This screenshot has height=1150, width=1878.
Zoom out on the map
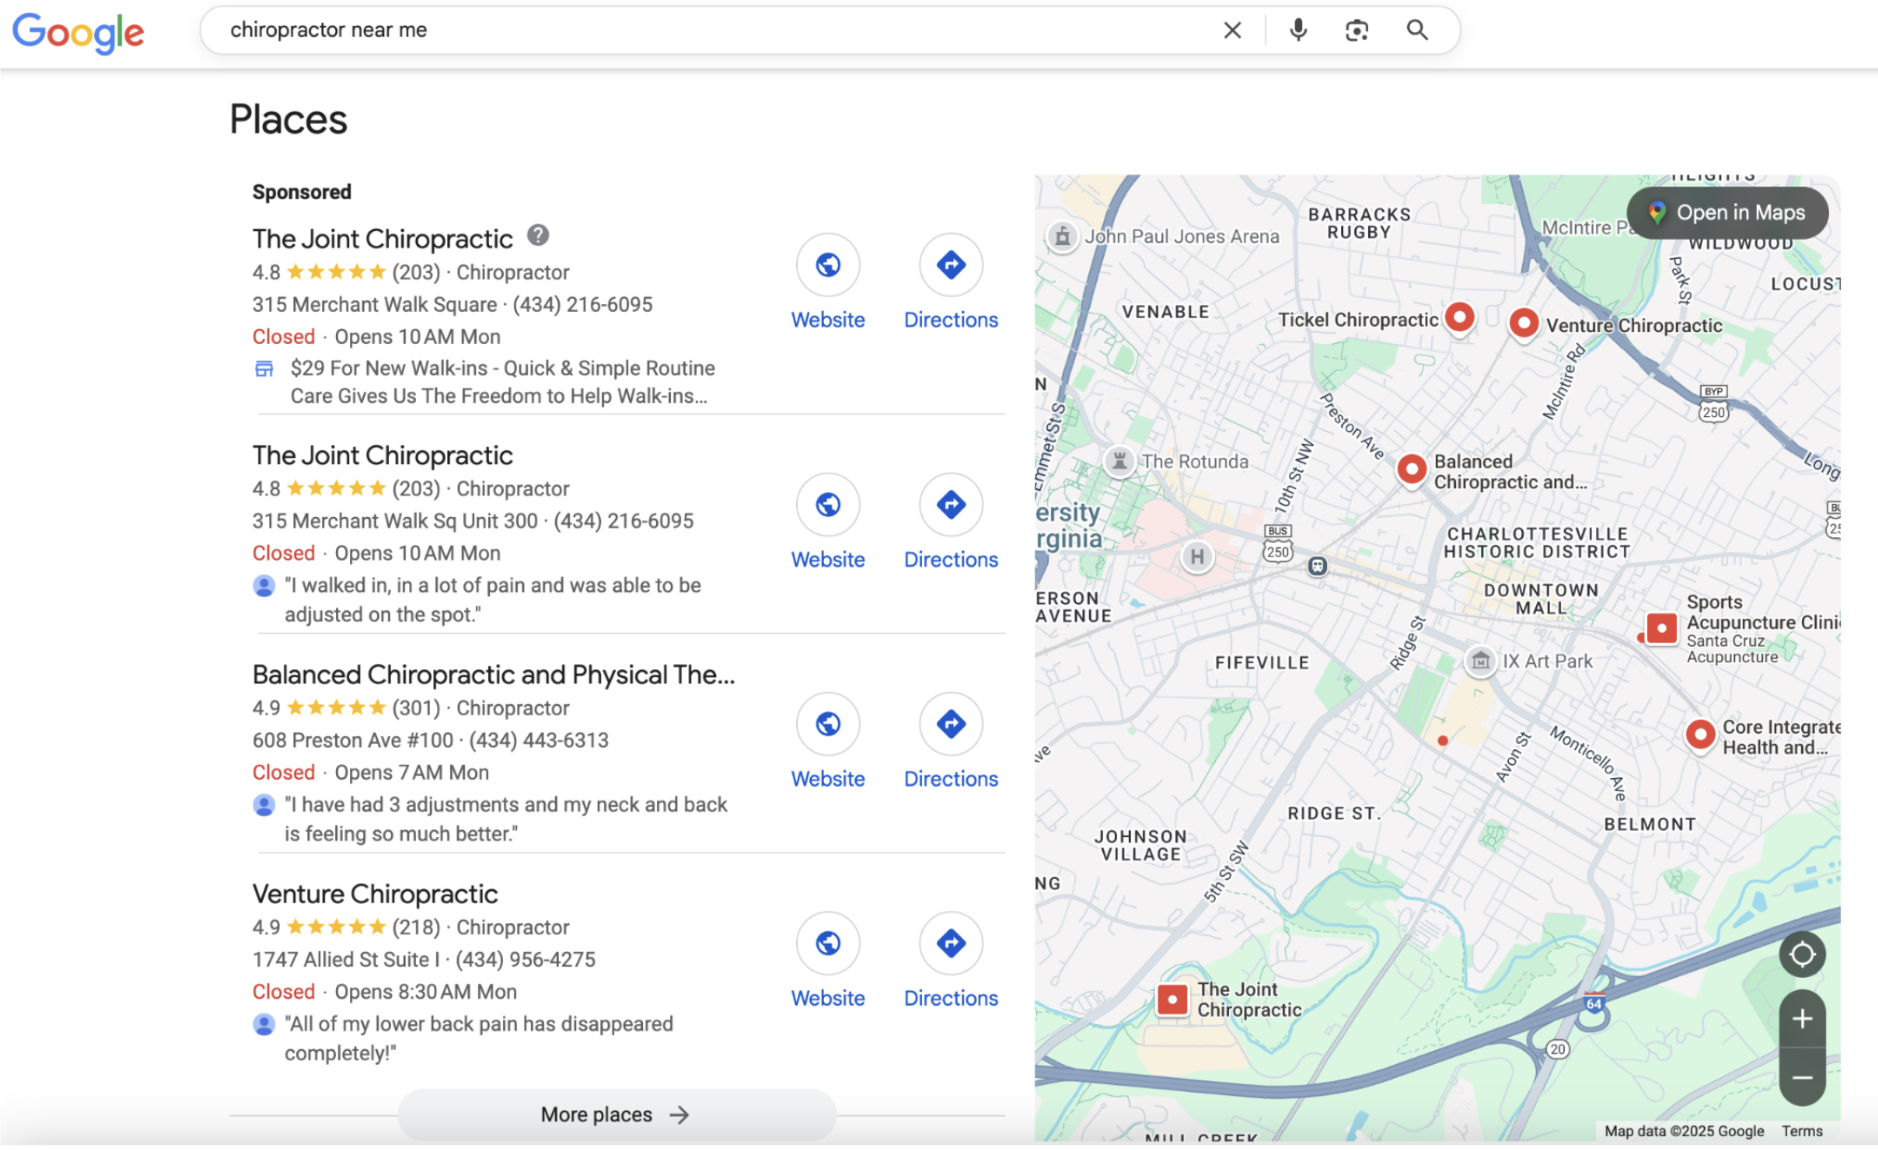coord(1801,1077)
